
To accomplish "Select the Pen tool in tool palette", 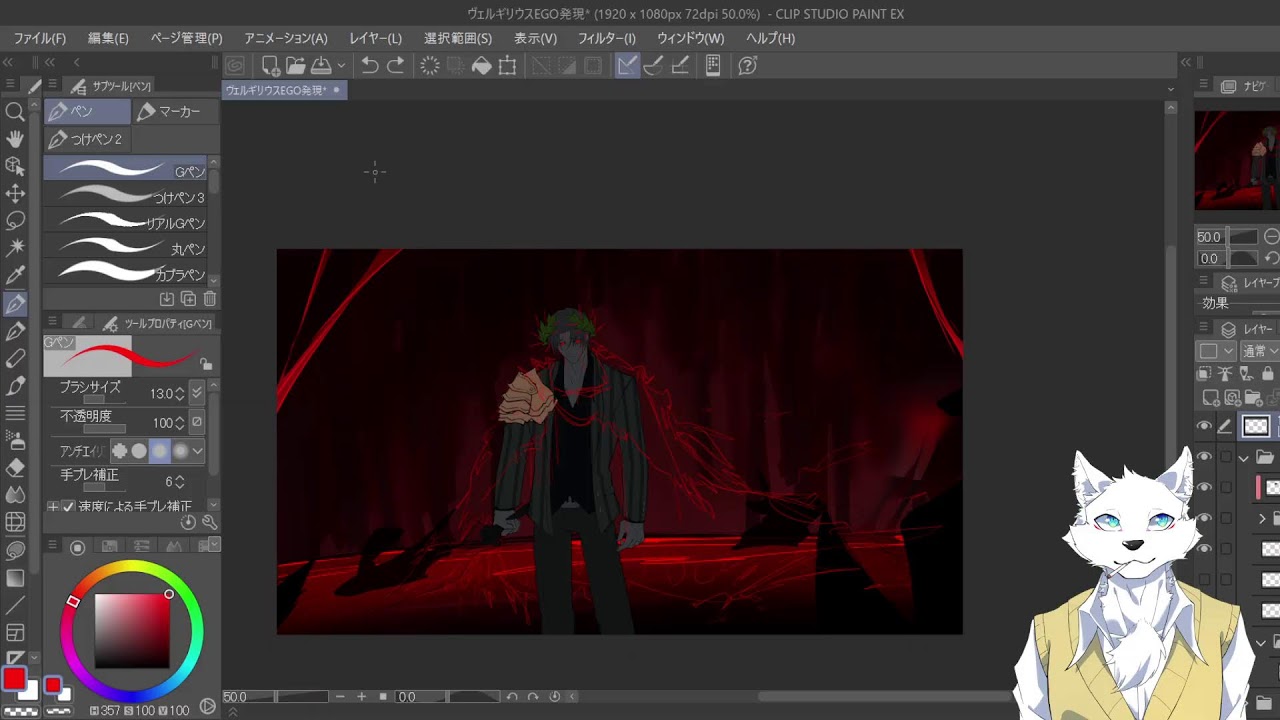I will pos(15,303).
